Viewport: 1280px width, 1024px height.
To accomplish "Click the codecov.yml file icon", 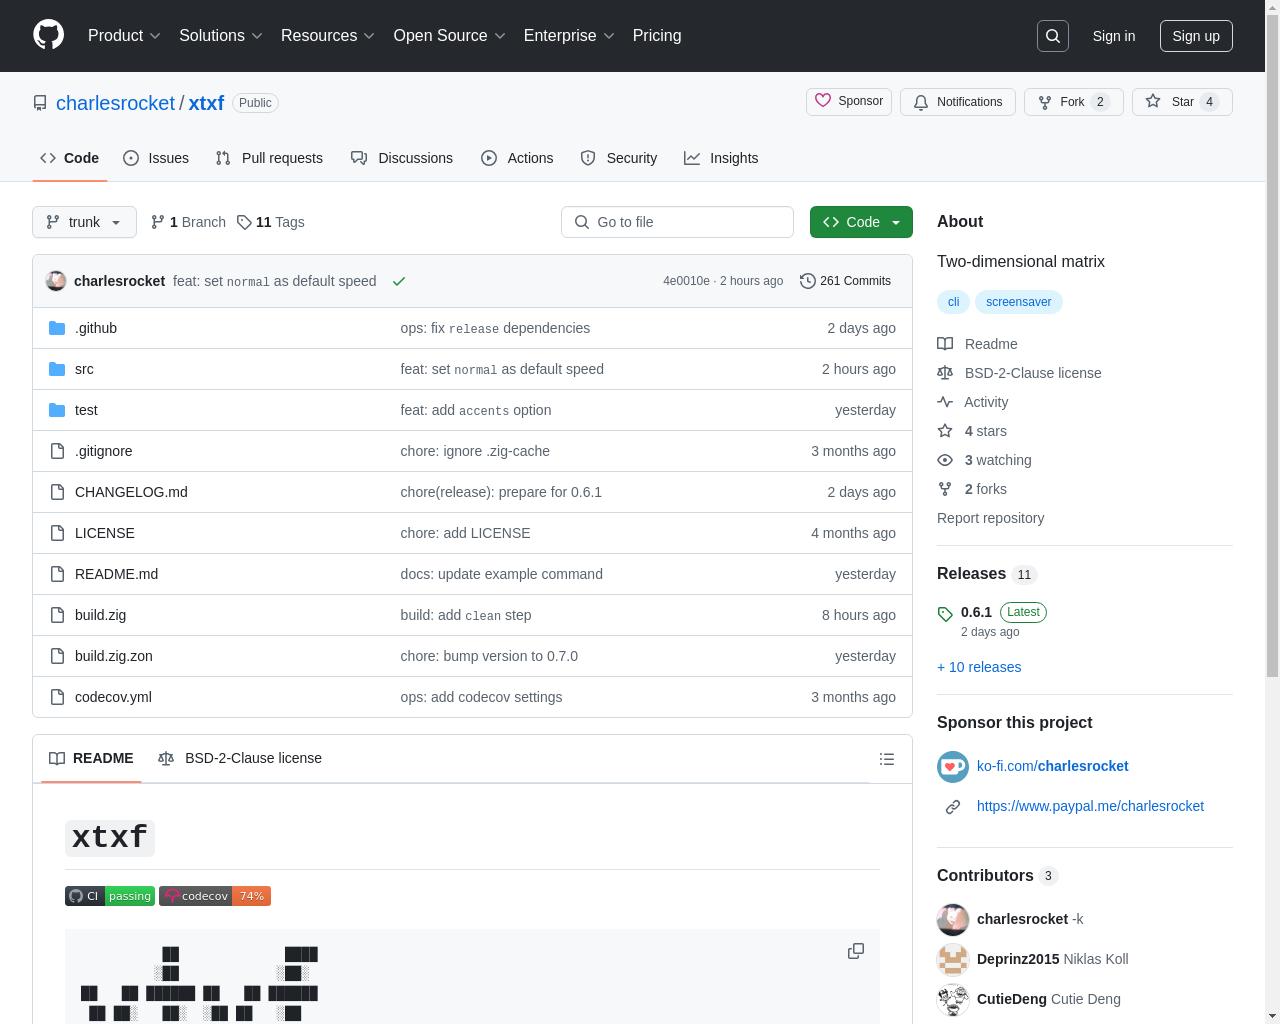I will tap(57, 697).
